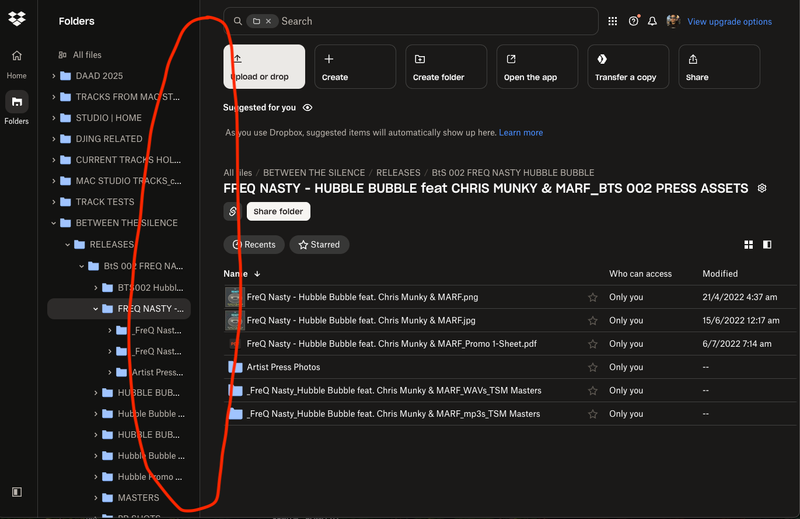Star the Artist Press Photos folder
800x519 pixels.
(593, 368)
